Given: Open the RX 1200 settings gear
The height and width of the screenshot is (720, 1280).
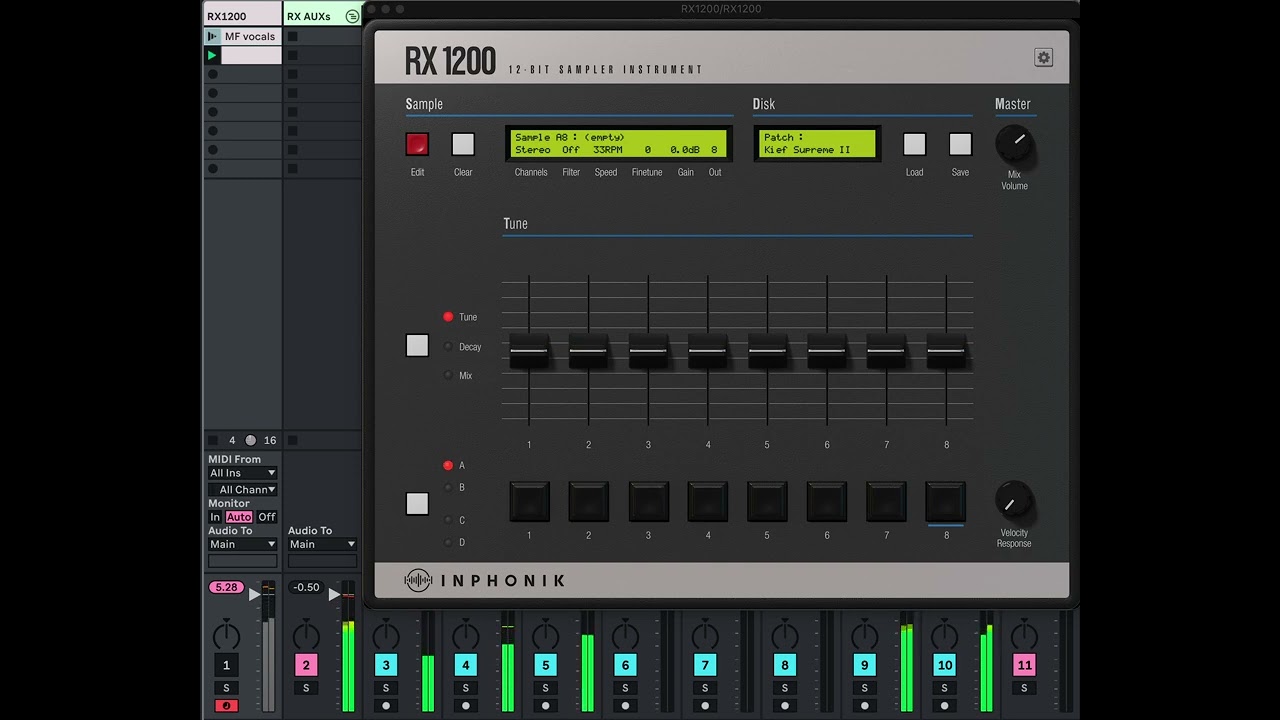Looking at the screenshot, I should (x=1043, y=58).
